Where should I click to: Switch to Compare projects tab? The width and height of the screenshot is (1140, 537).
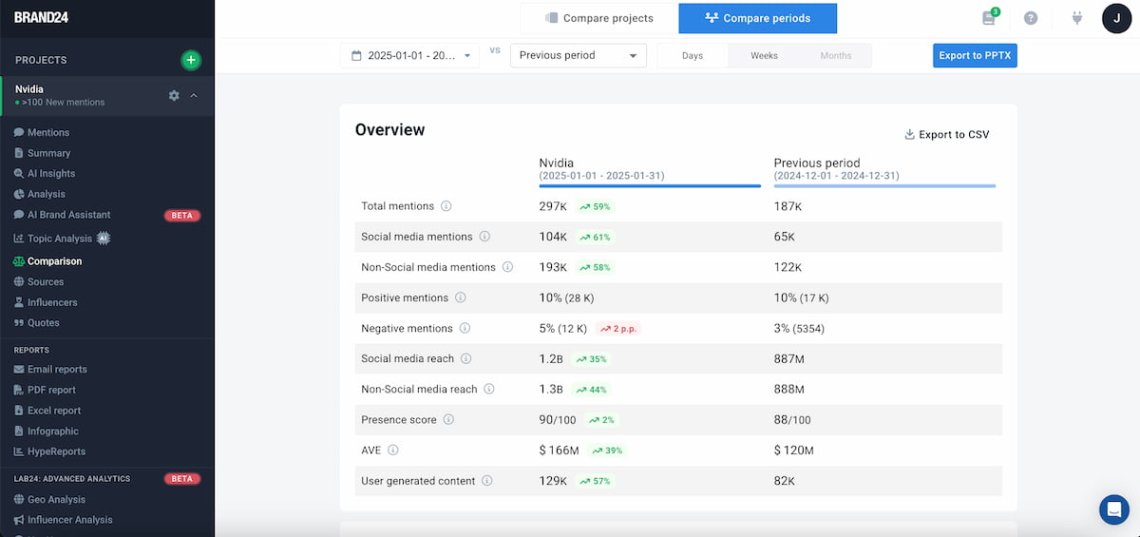[599, 18]
